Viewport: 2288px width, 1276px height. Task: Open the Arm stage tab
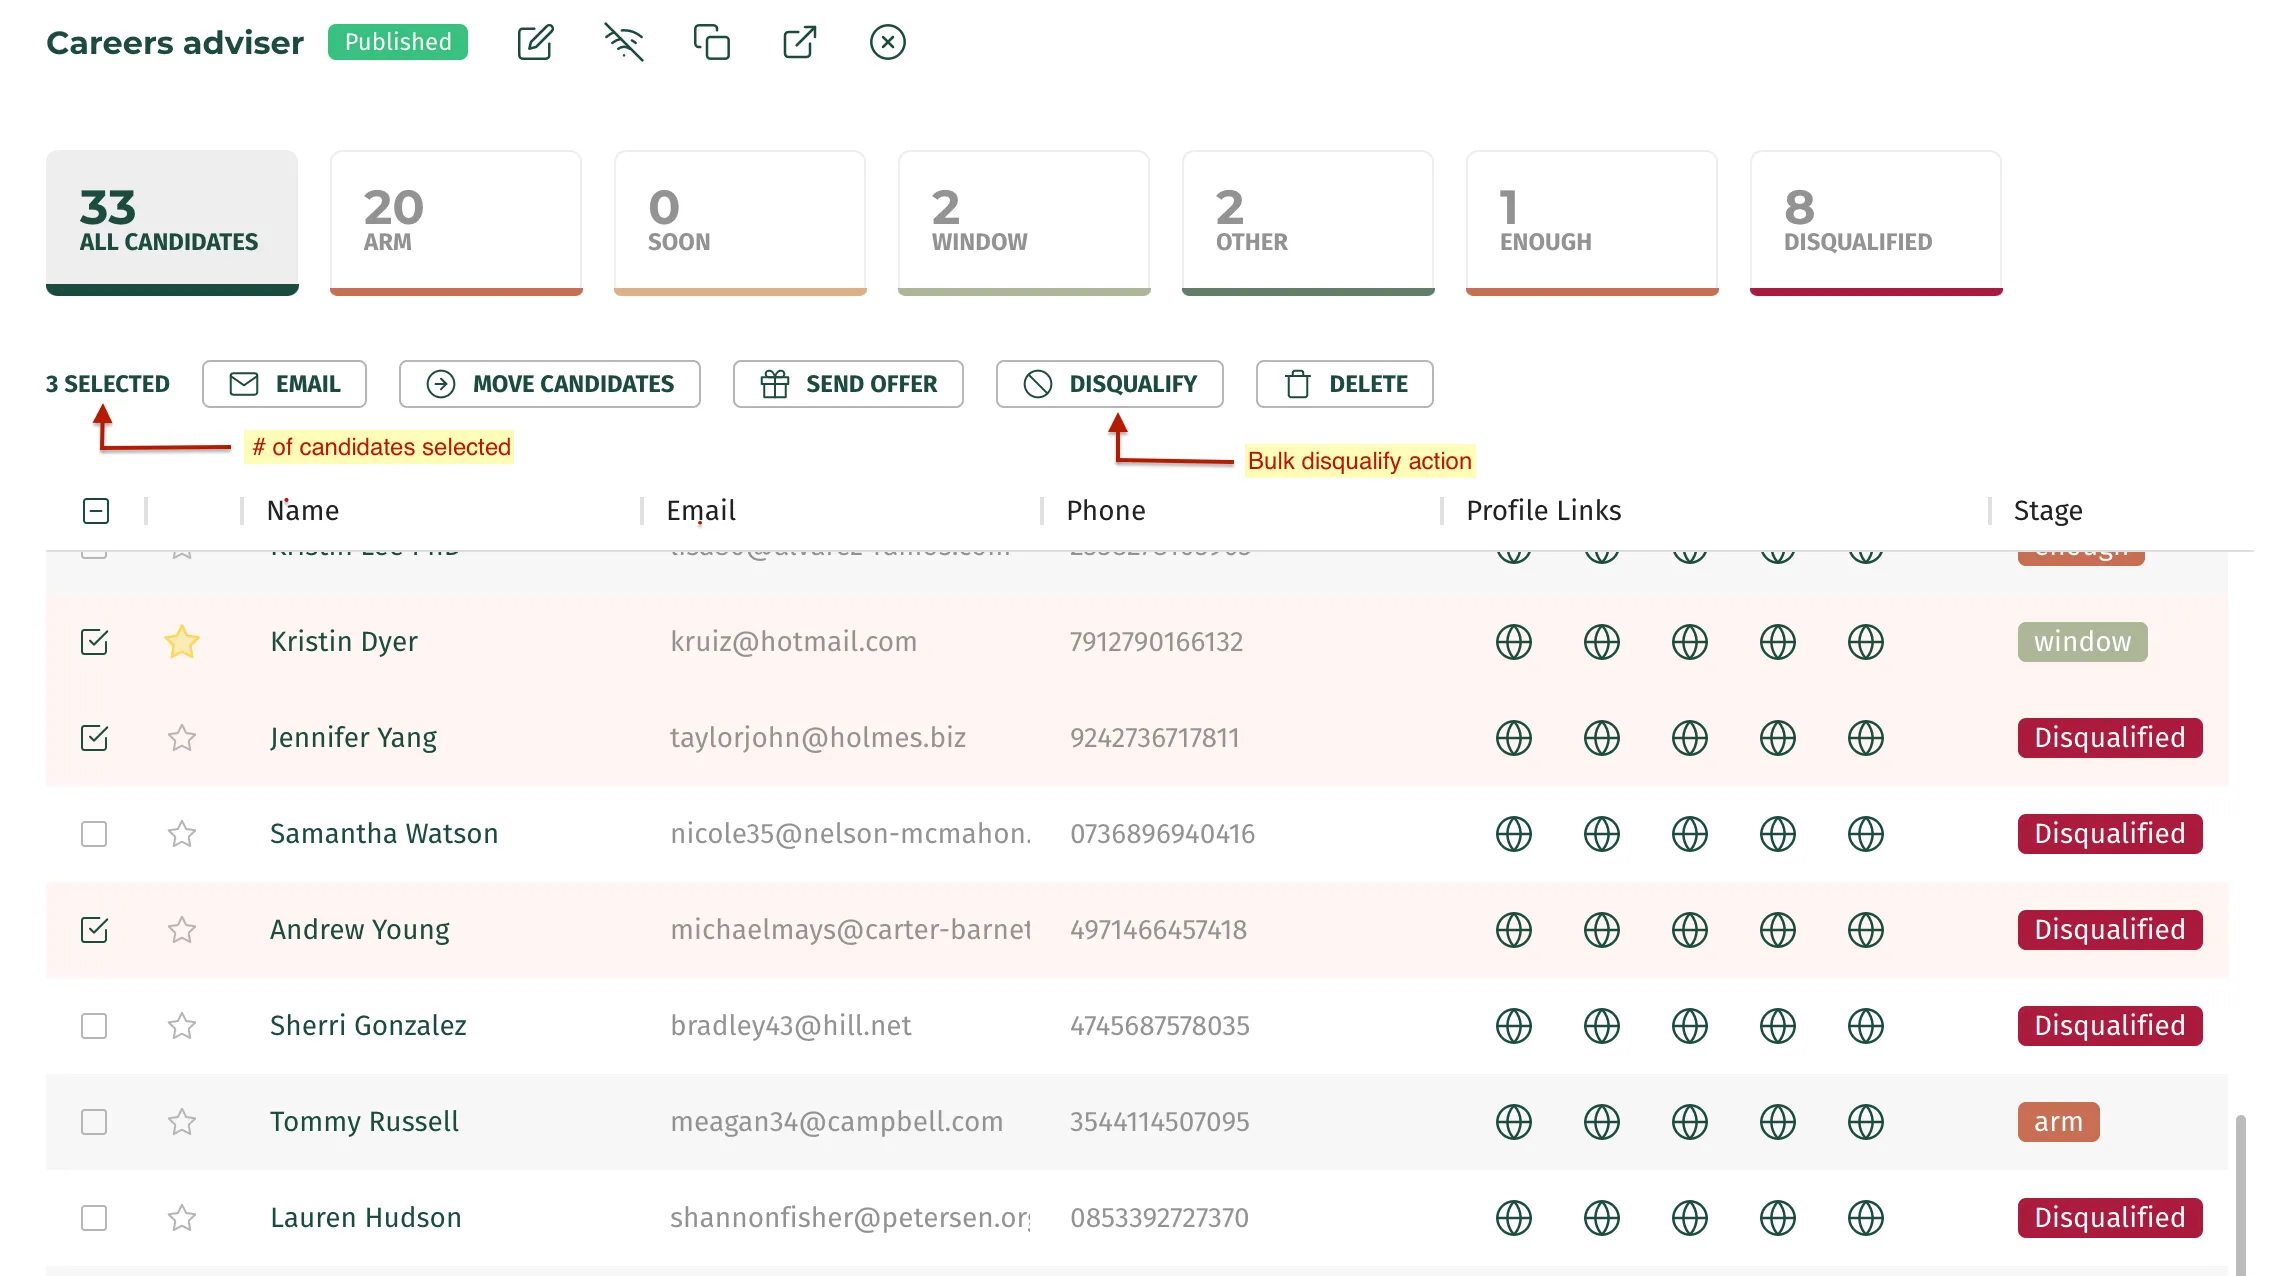pos(456,223)
